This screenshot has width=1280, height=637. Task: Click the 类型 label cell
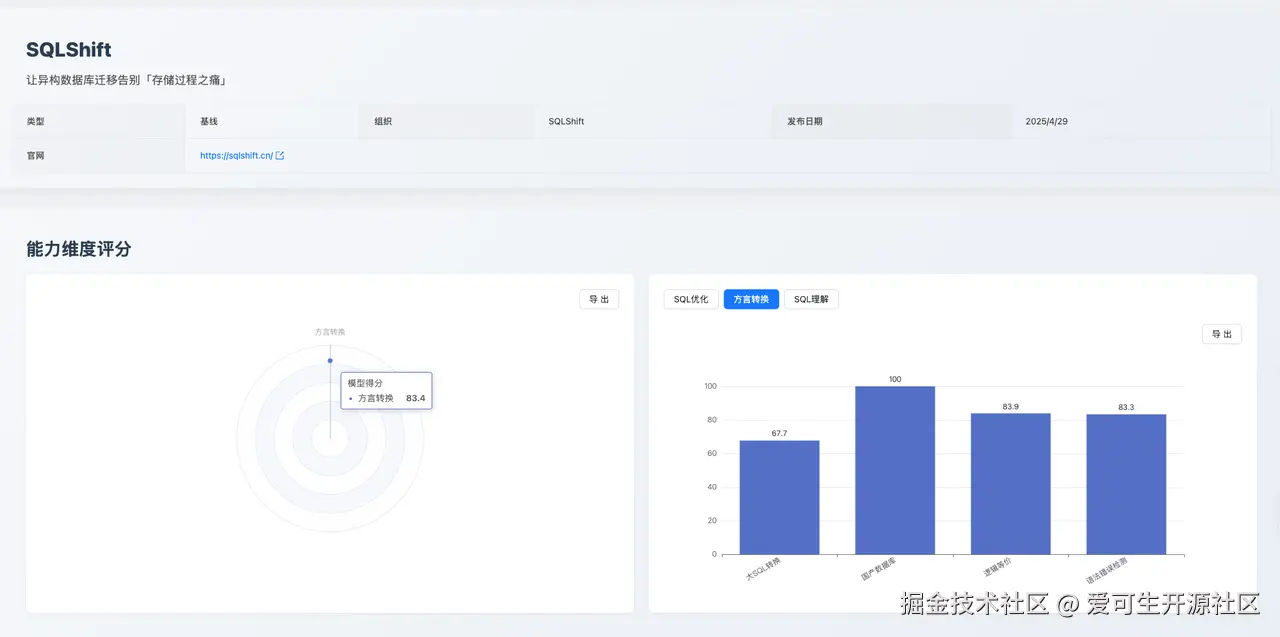99,121
